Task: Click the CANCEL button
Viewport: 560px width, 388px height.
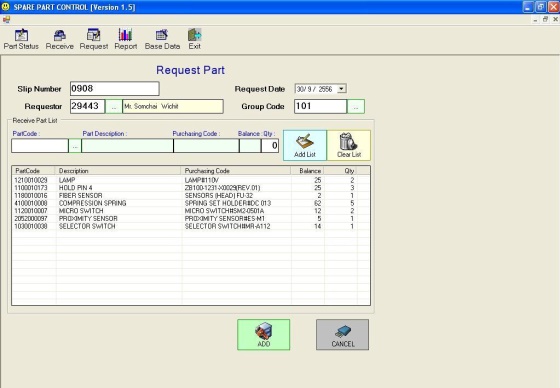Action: [342, 334]
